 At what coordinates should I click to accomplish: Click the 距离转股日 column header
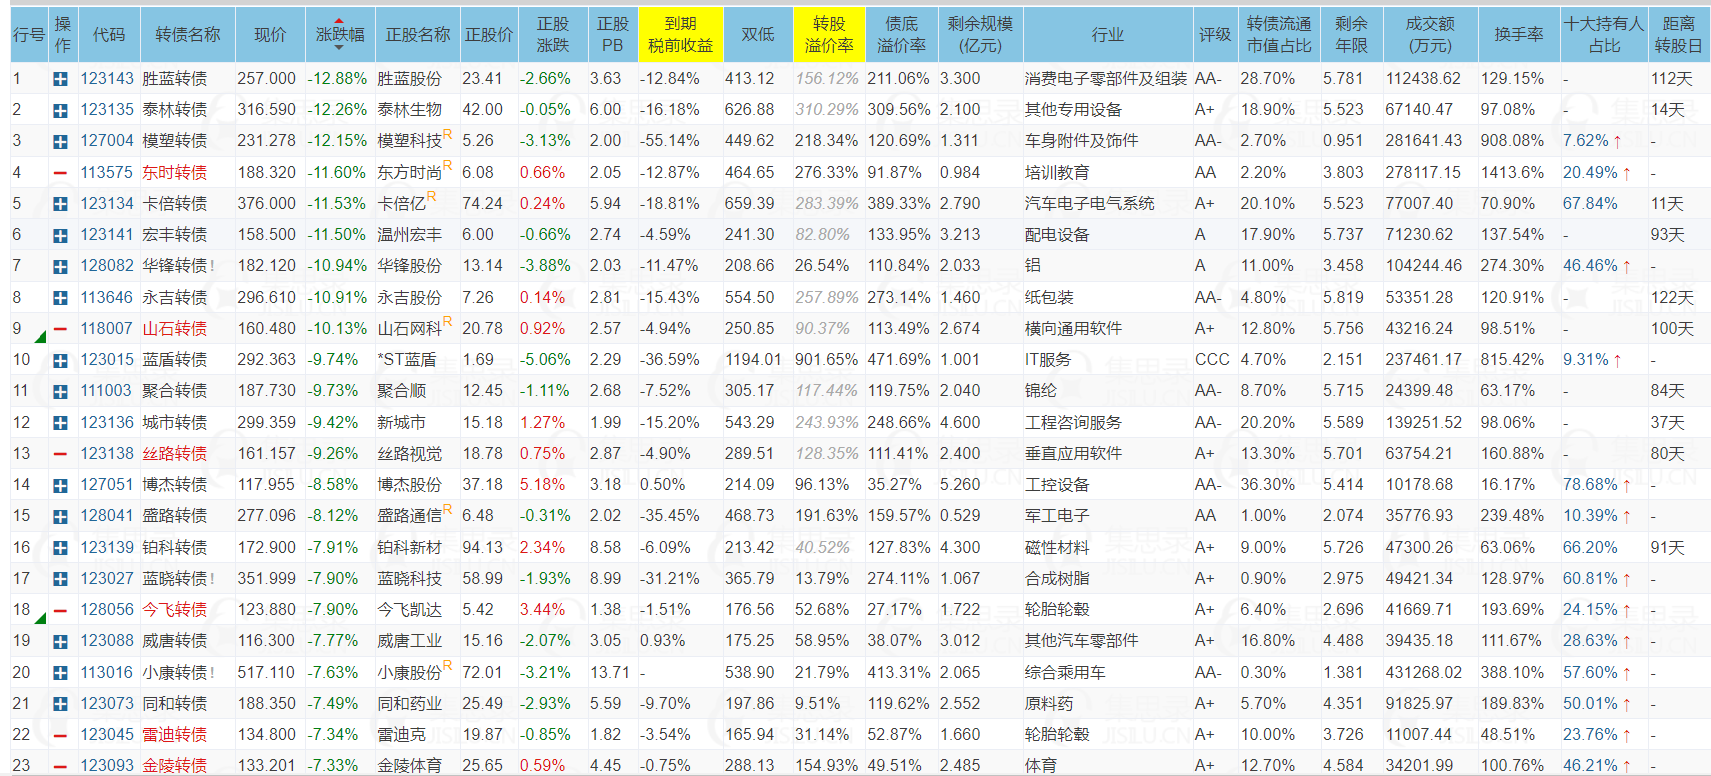pyautogui.click(x=1679, y=34)
